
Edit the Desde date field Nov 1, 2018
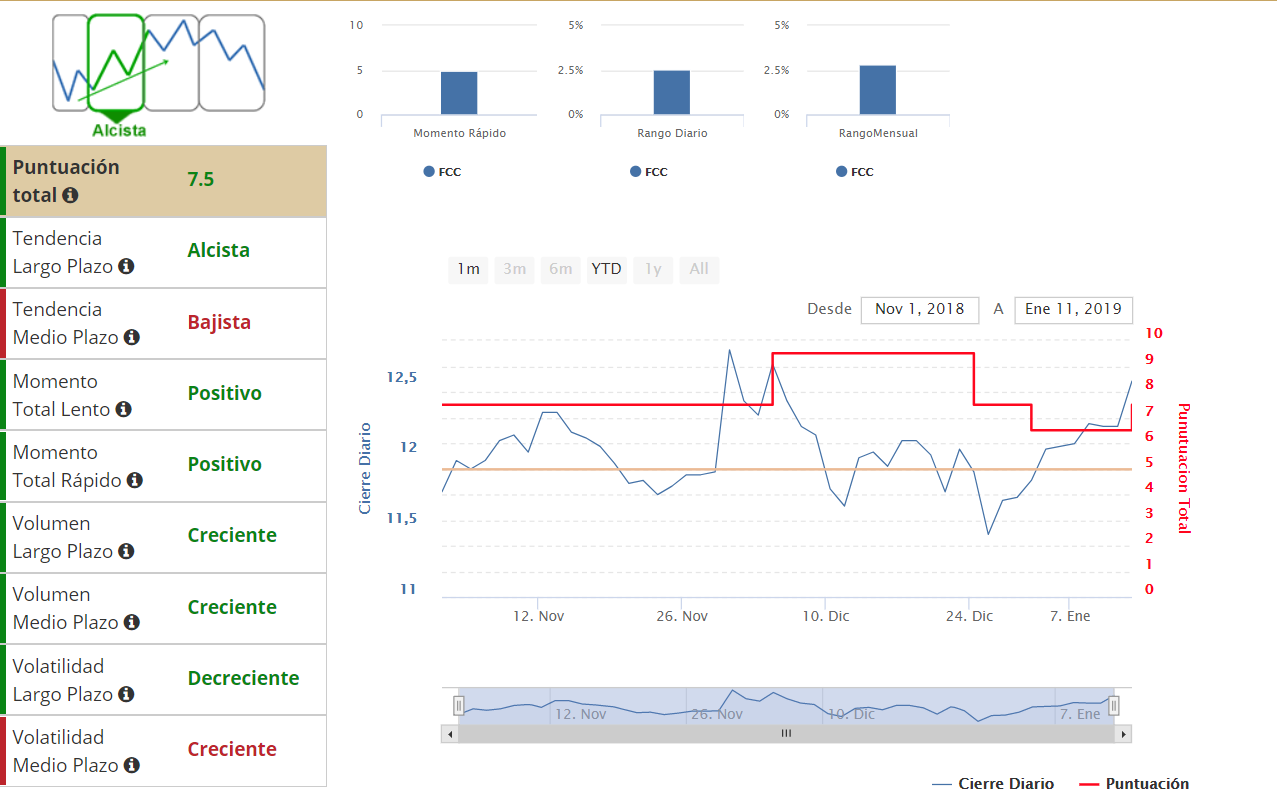pyautogui.click(x=919, y=309)
